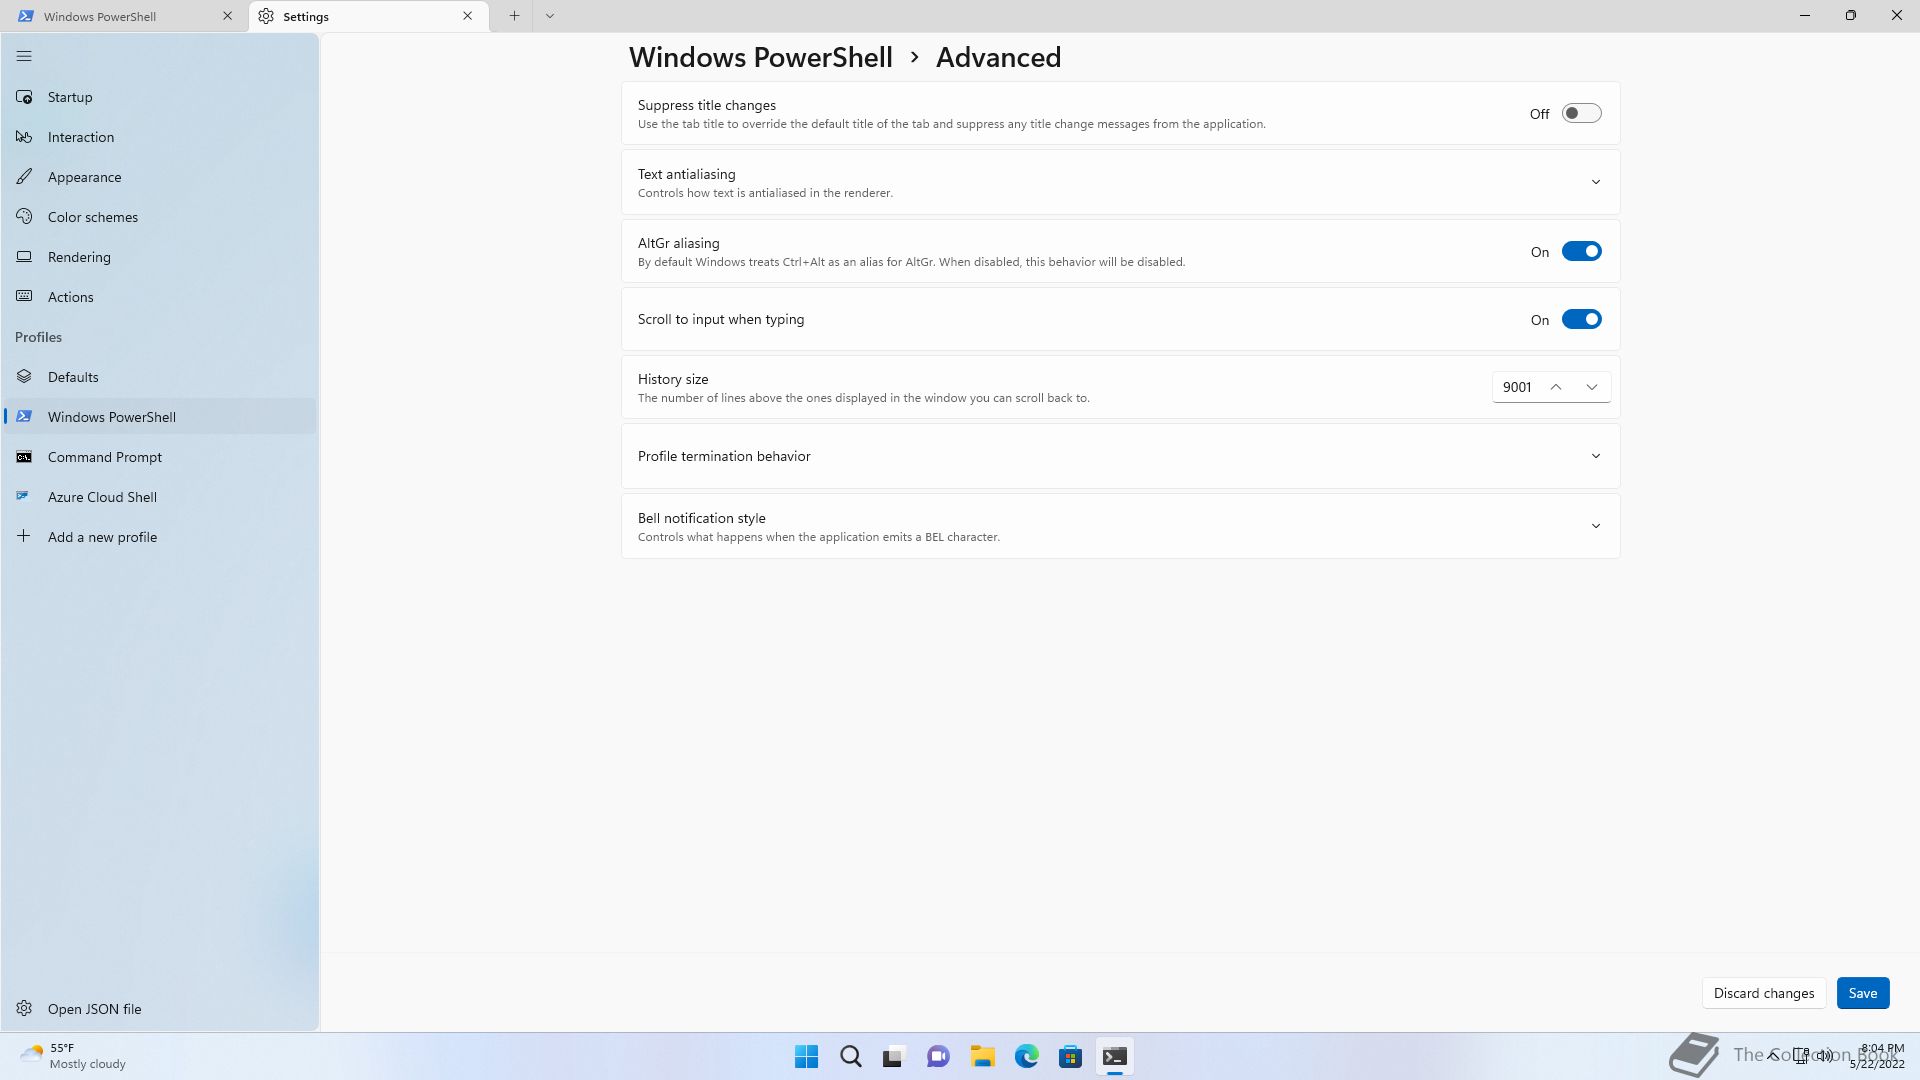Toggle Suppress title changes switch
The image size is (1920, 1080).
[1581, 114]
